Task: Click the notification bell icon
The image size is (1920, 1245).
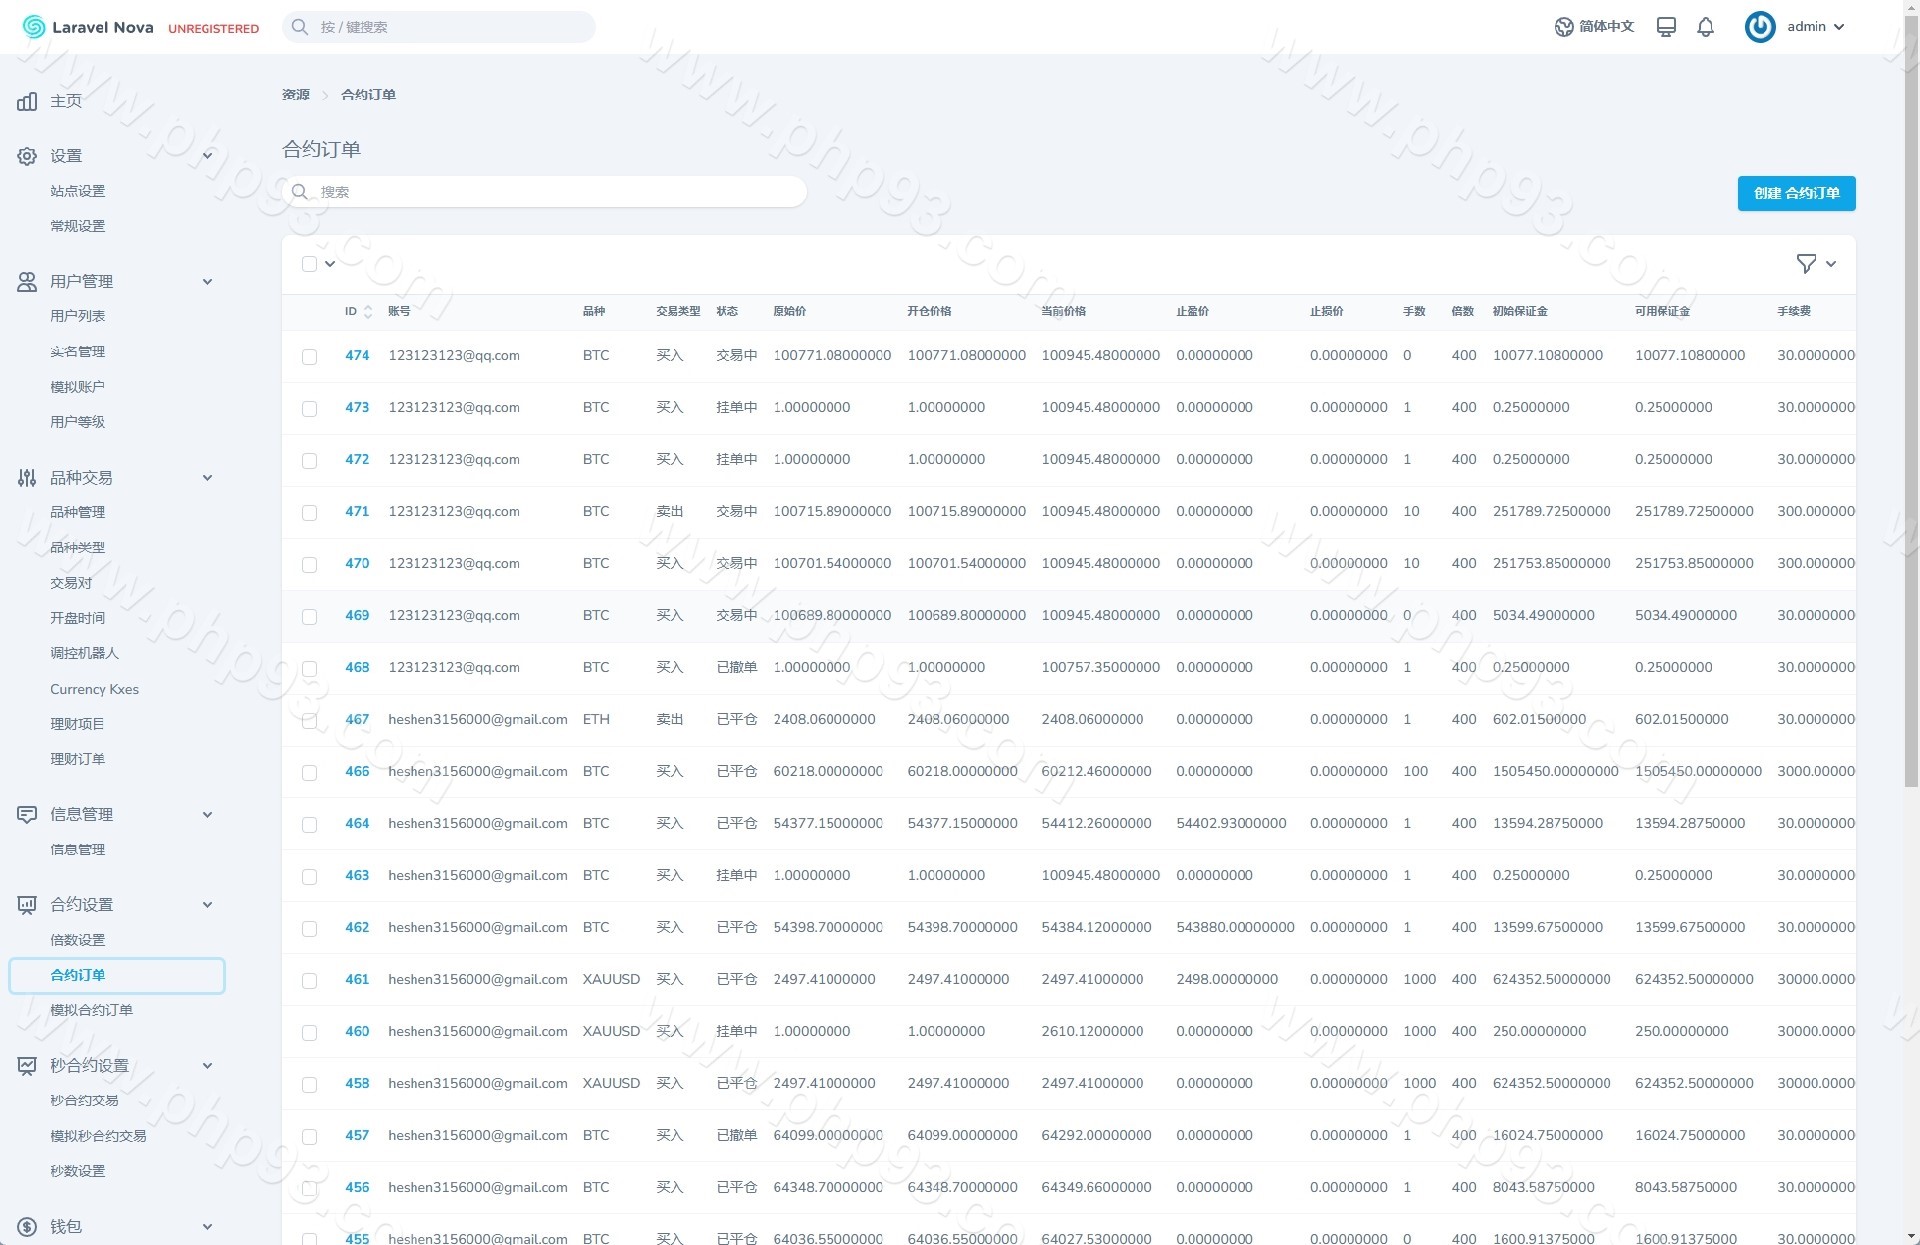Action: click(1705, 27)
